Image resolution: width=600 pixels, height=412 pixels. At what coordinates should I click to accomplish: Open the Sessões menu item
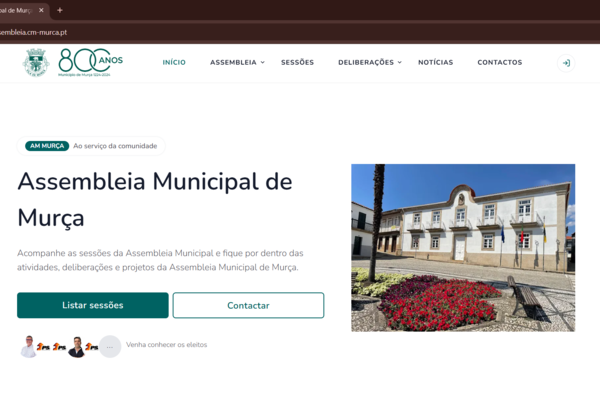[x=297, y=63]
